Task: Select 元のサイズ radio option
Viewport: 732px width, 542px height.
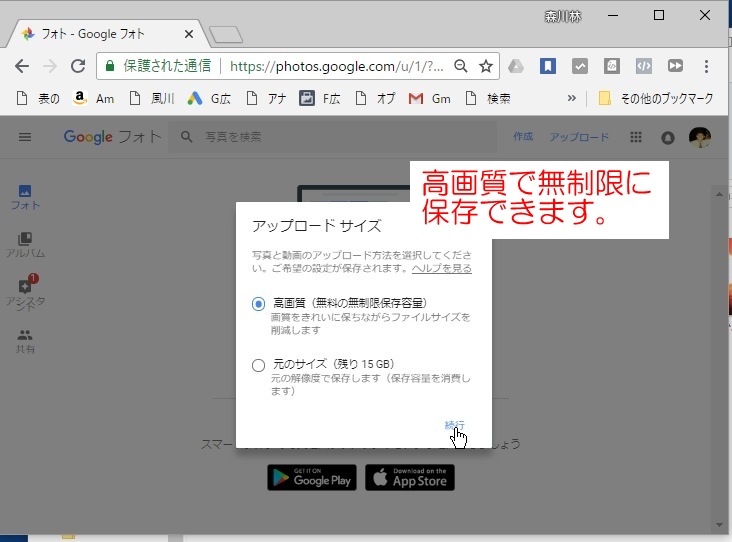Action: (258, 365)
